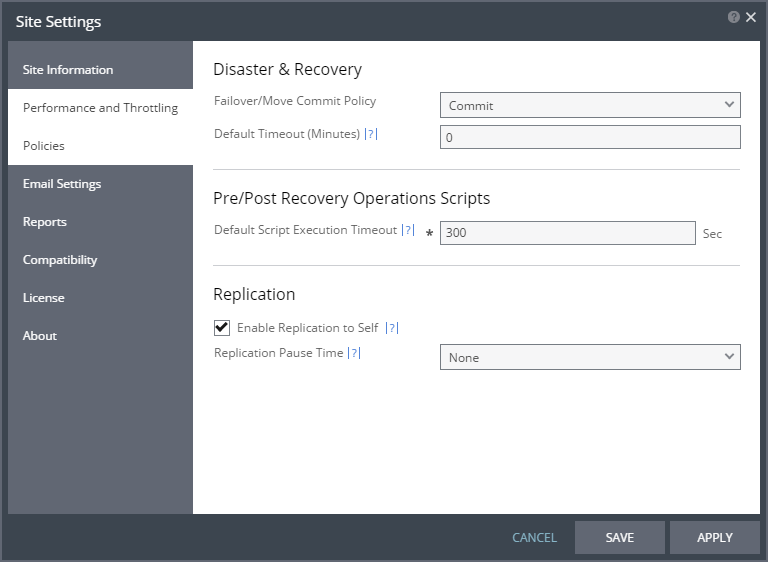Focus the Default Timeout (Minutes) input field
The width and height of the screenshot is (768, 562).
[x=590, y=137]
